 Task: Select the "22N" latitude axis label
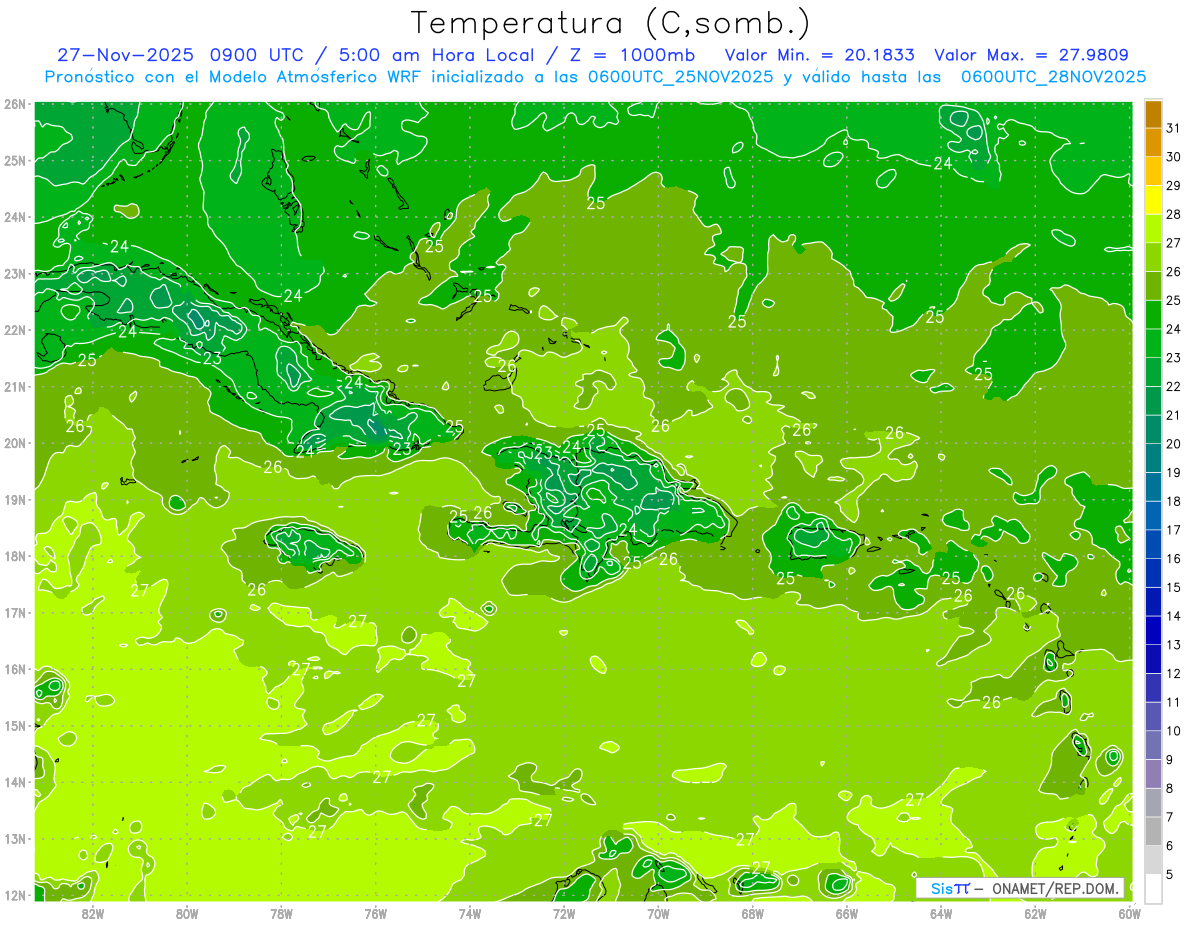(x=15, y=330)
